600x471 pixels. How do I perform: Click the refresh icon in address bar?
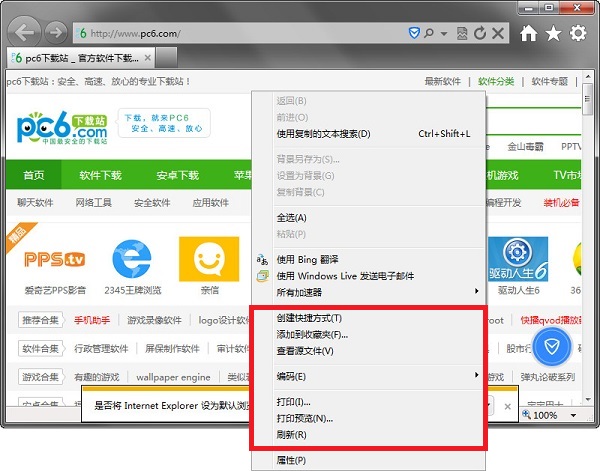(480, 33)
